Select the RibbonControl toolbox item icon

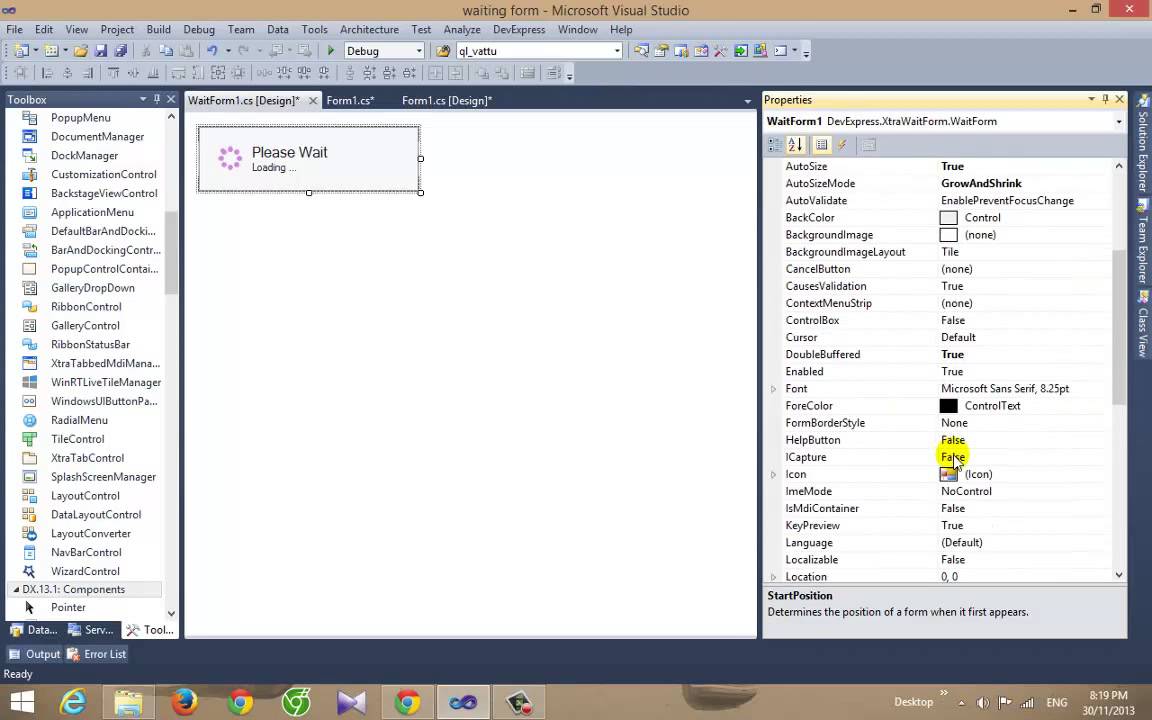(x=29, y=306)
